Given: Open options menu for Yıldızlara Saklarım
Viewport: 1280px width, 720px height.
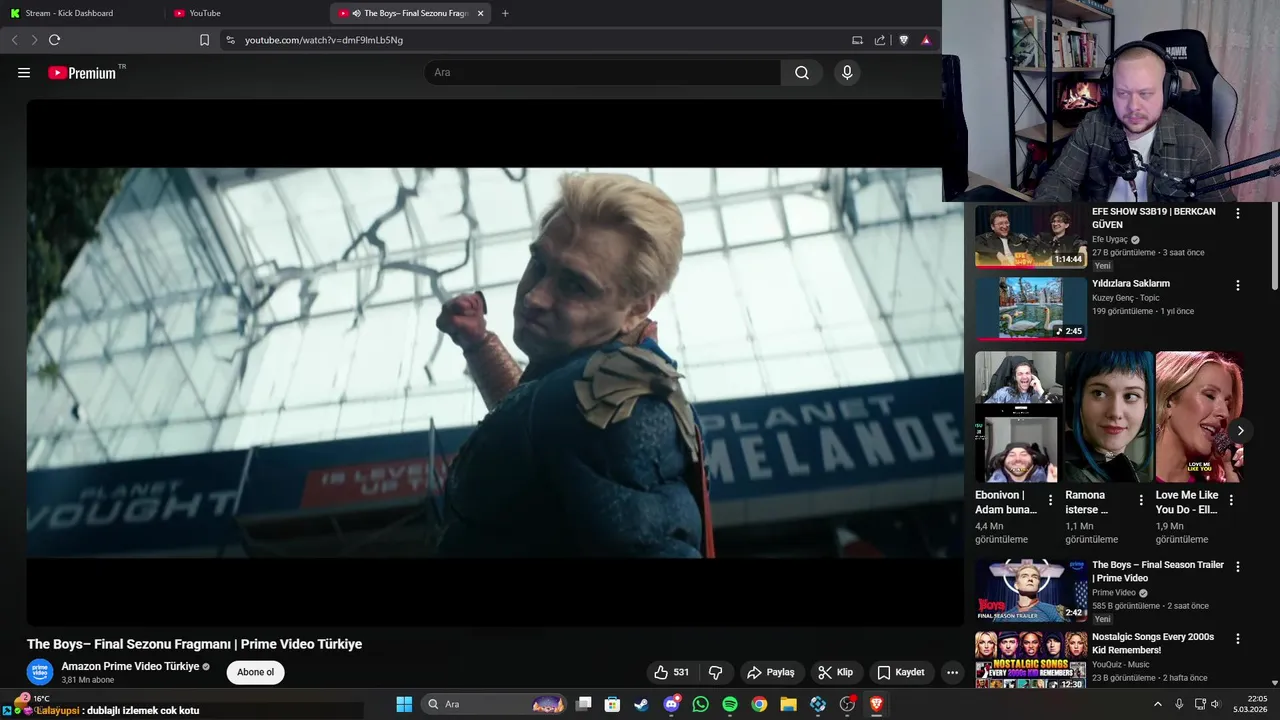Looking at the screenshot, I should 1238,285.
